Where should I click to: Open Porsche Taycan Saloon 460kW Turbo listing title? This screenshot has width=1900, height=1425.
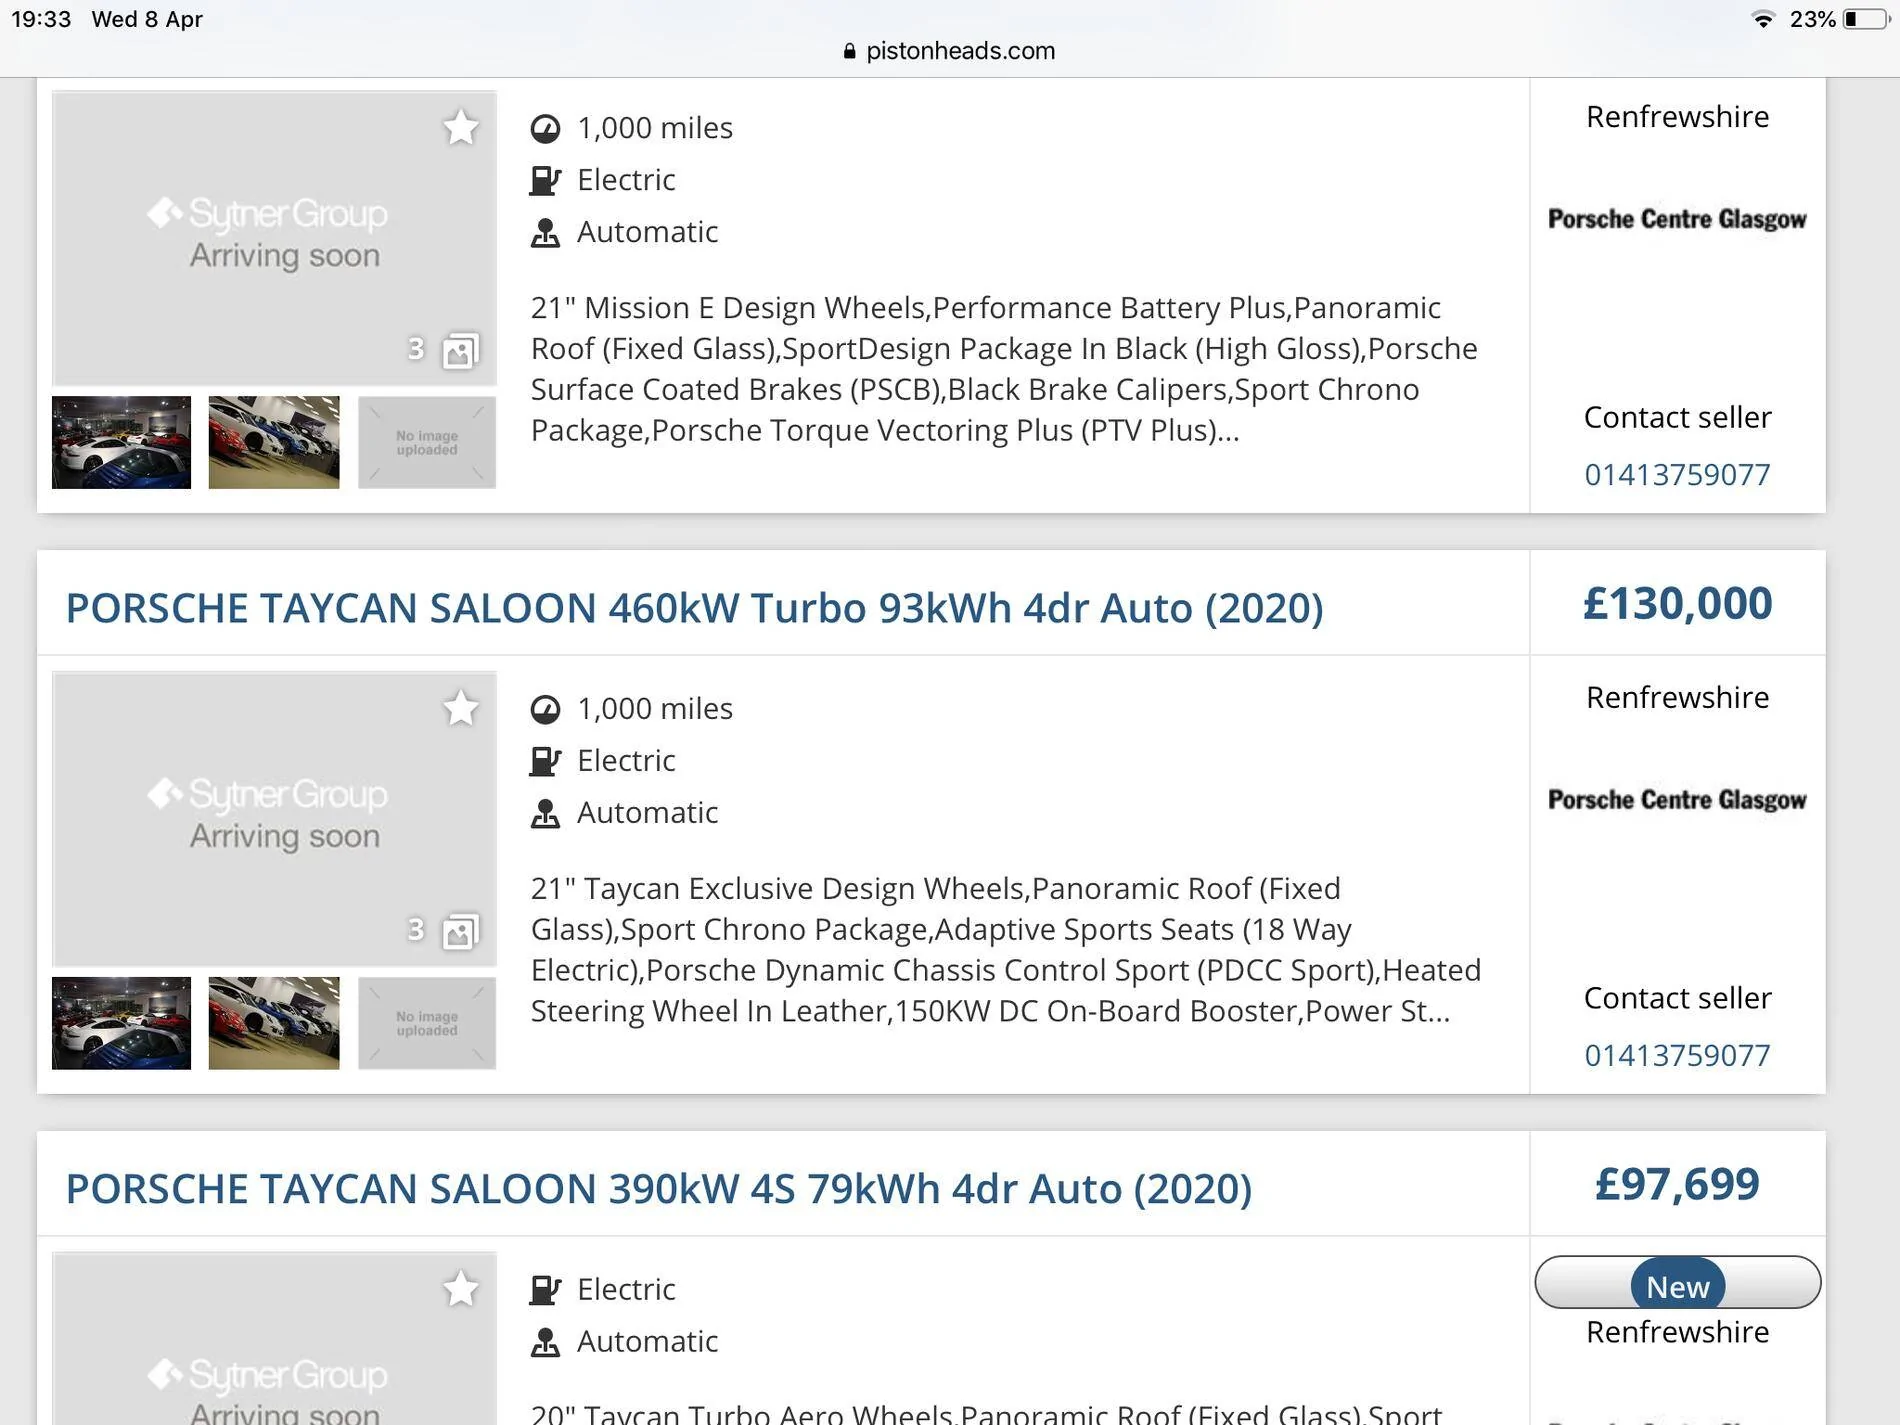[694, 608]
